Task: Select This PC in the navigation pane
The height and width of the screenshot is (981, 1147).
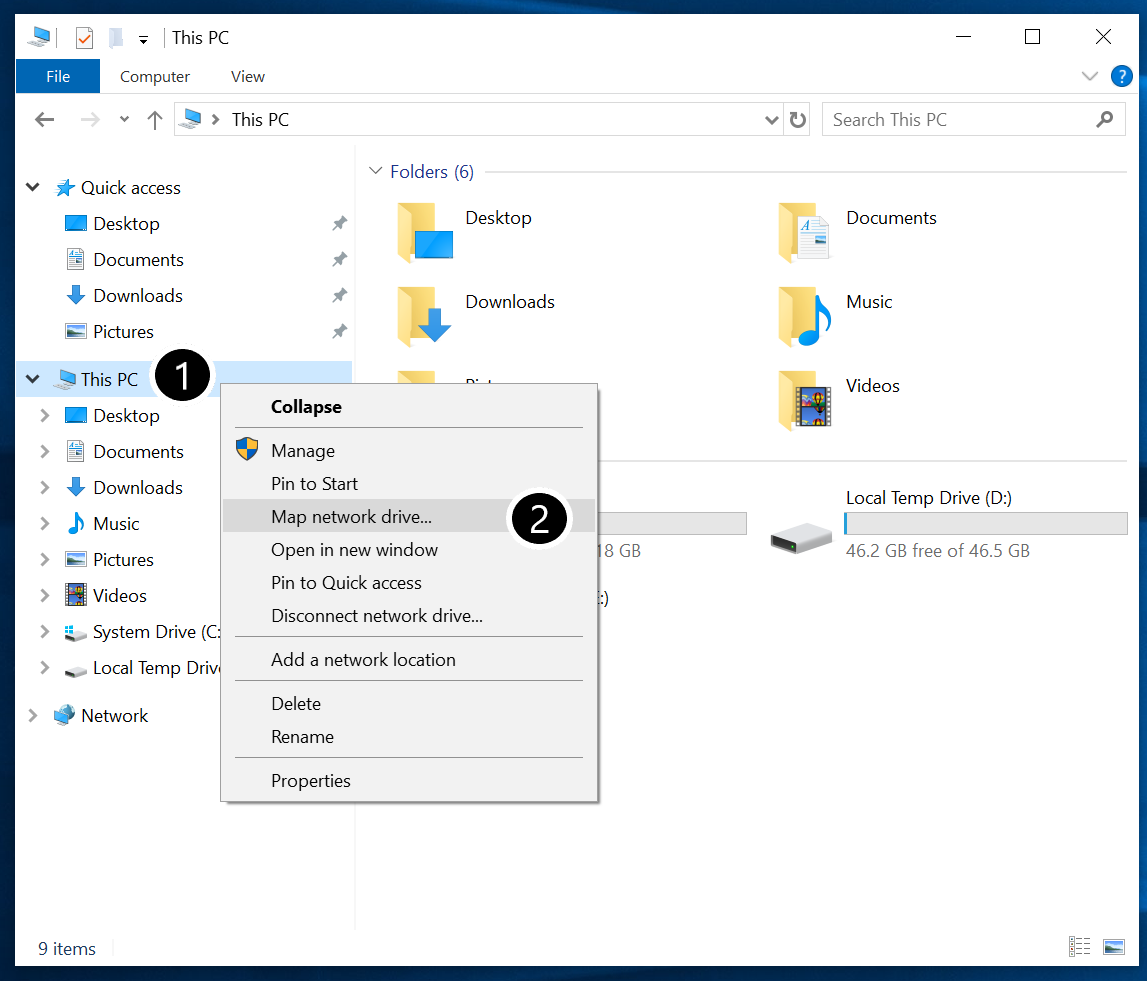Action: click(109, 379)
